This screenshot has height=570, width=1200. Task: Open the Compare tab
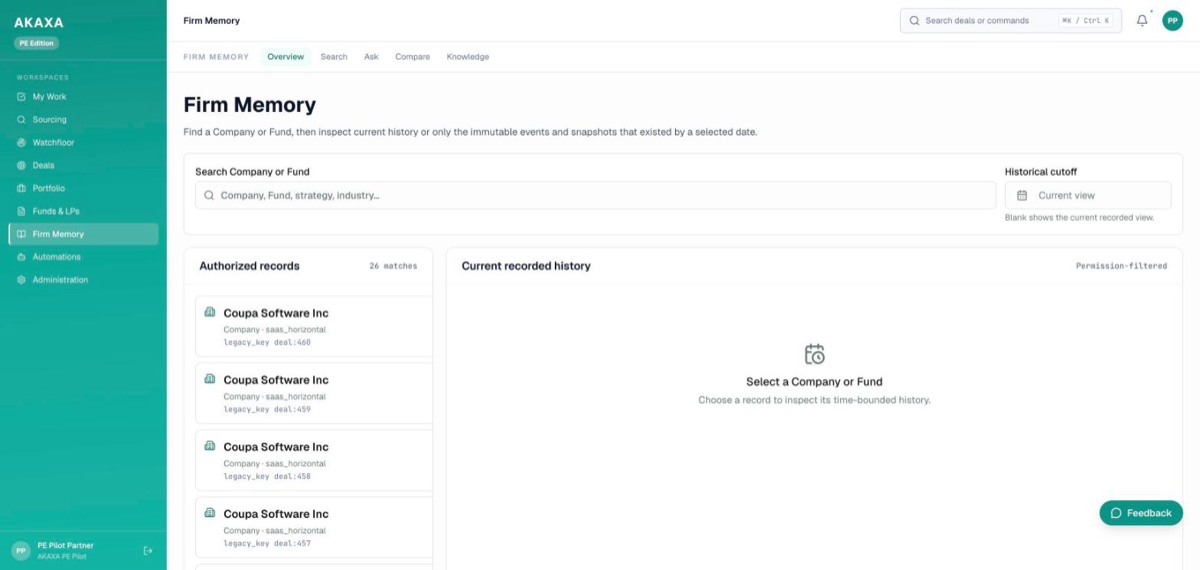(412, 57)
